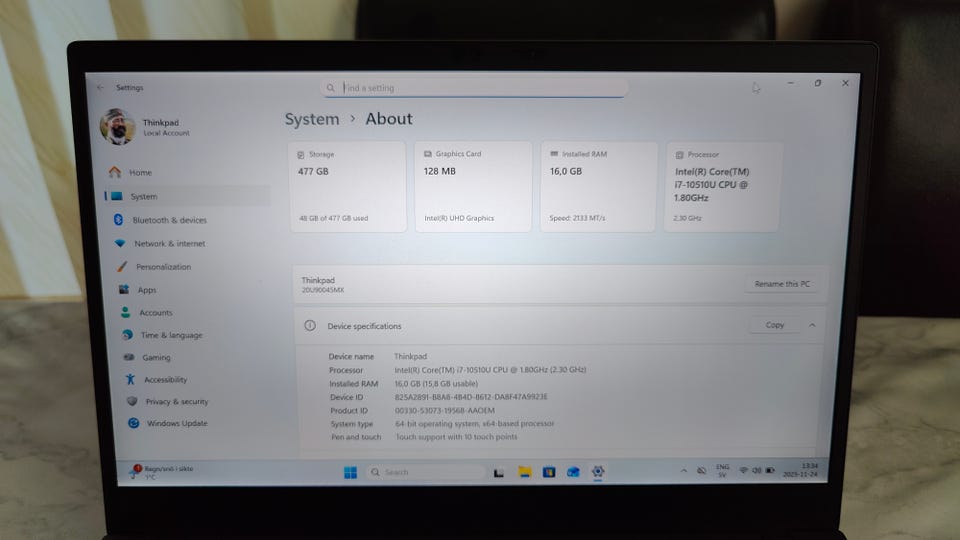Screen dimensions: 960x540
Task: Open Microsoft Store from the taskbar
Action: [549, 471]
